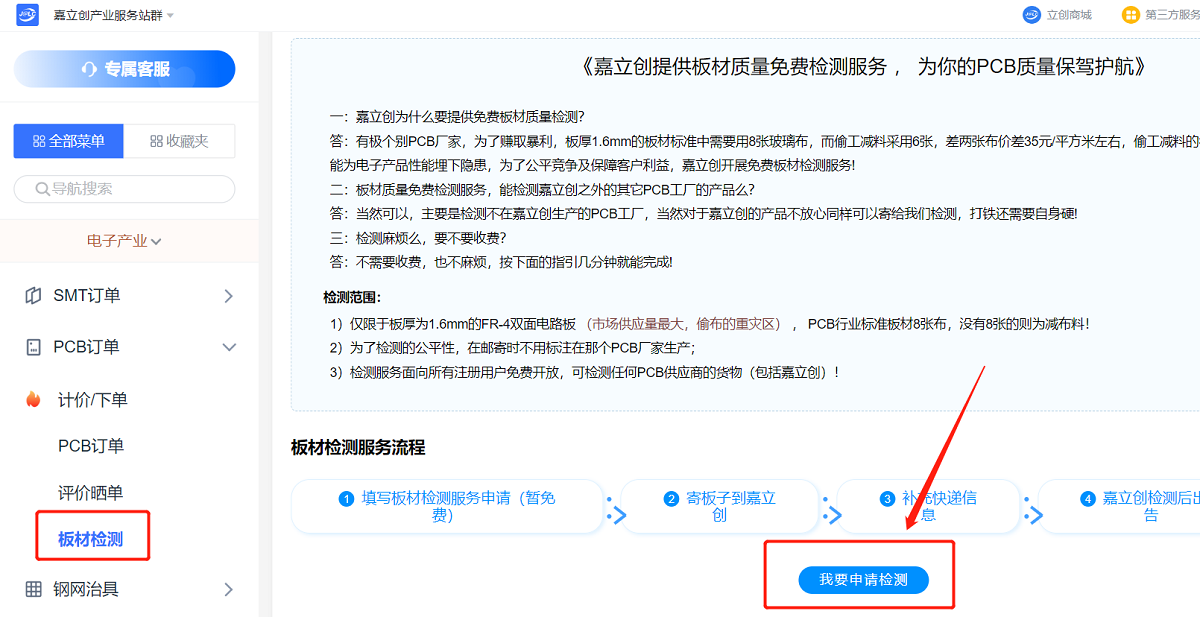Click the left sidebar vertical scrollbar
This screenshot has height=617, width=1200.
point(265,325)
